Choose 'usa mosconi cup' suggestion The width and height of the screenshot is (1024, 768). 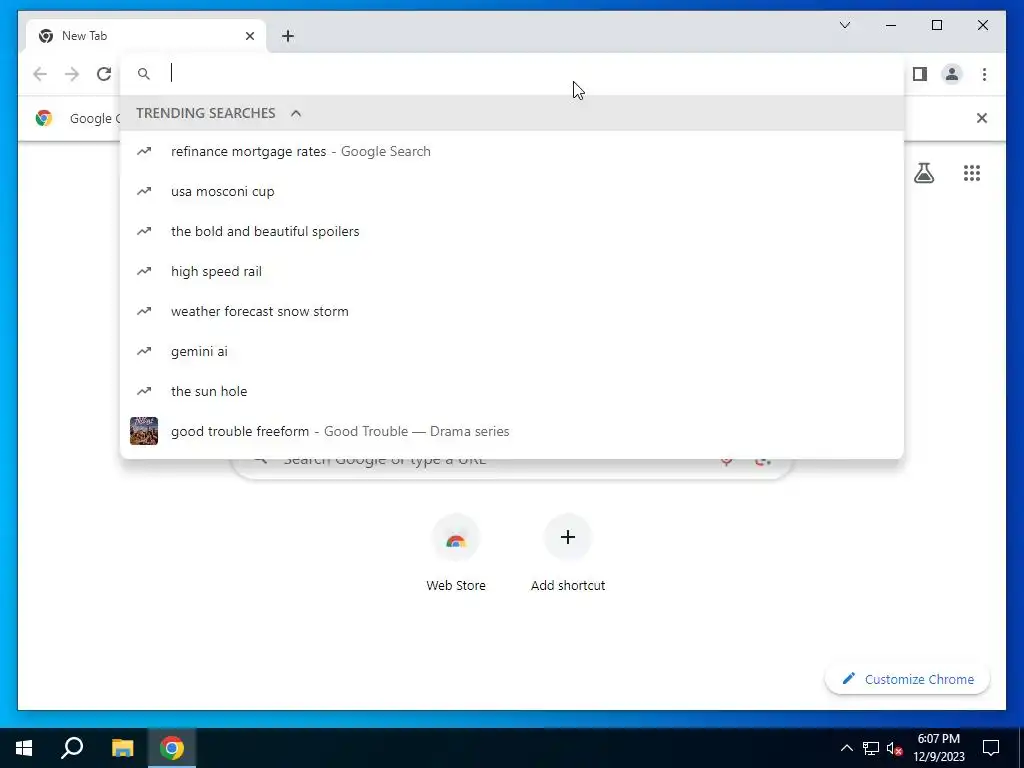[512, 191]
